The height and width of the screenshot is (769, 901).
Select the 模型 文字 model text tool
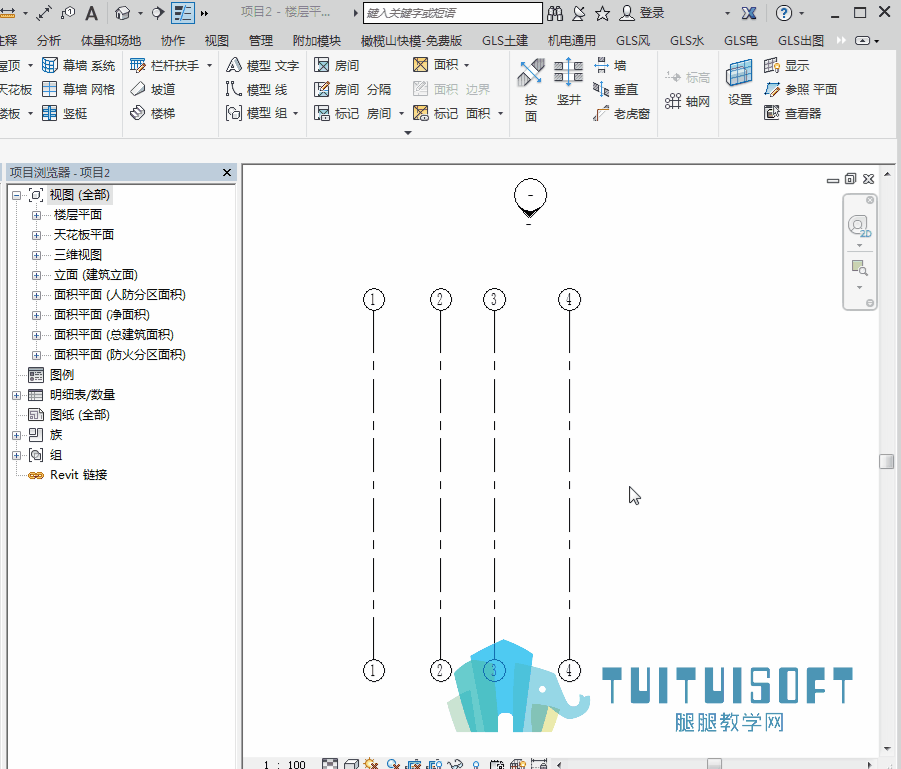click(263, 66)
